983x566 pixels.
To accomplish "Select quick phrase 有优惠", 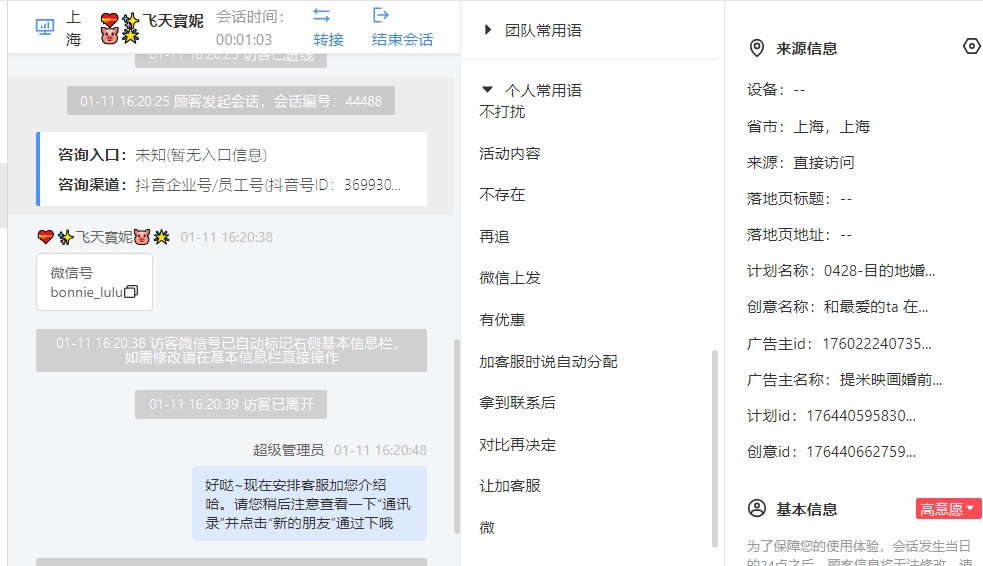I will click(x=502, y=320).
